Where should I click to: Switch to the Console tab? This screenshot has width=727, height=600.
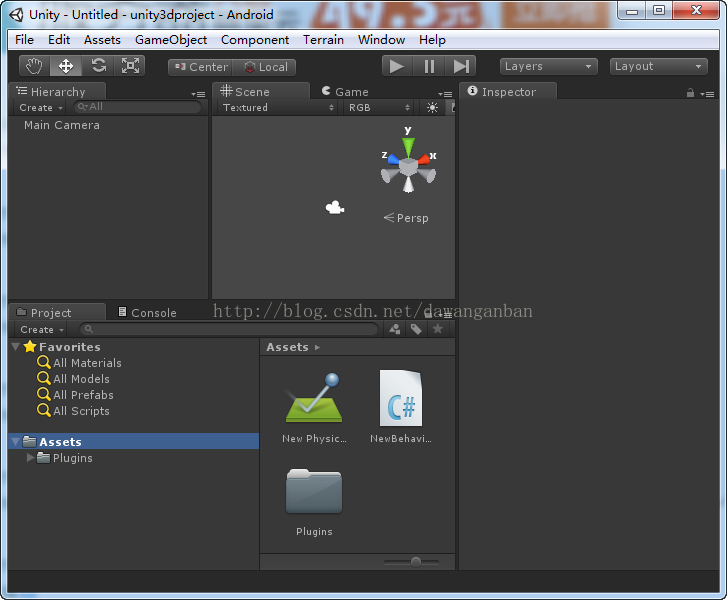[x=147, y=313]
